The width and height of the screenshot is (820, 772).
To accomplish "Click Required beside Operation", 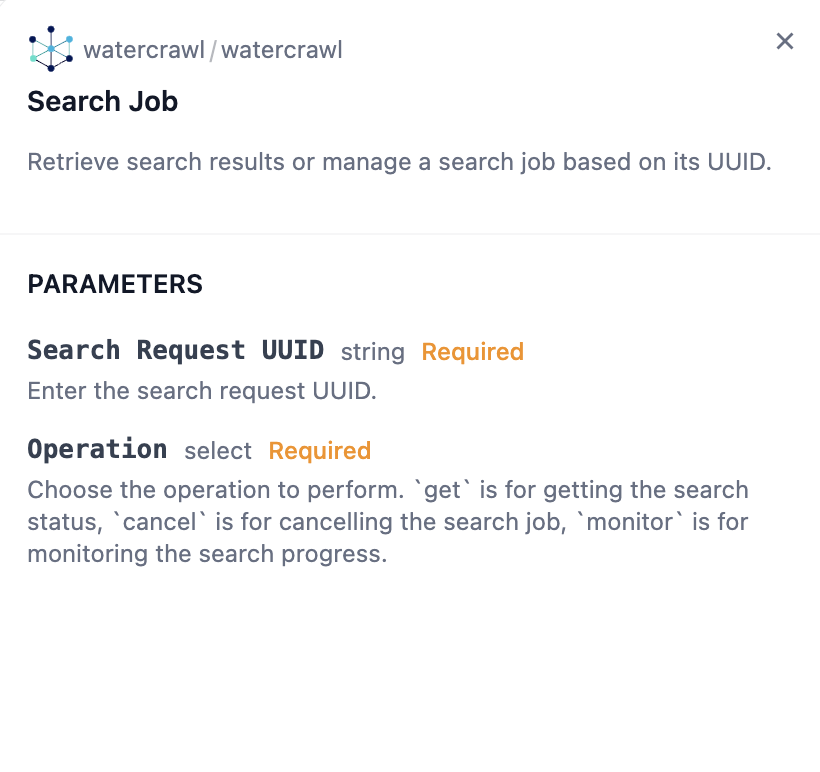I will pos(319,451).
